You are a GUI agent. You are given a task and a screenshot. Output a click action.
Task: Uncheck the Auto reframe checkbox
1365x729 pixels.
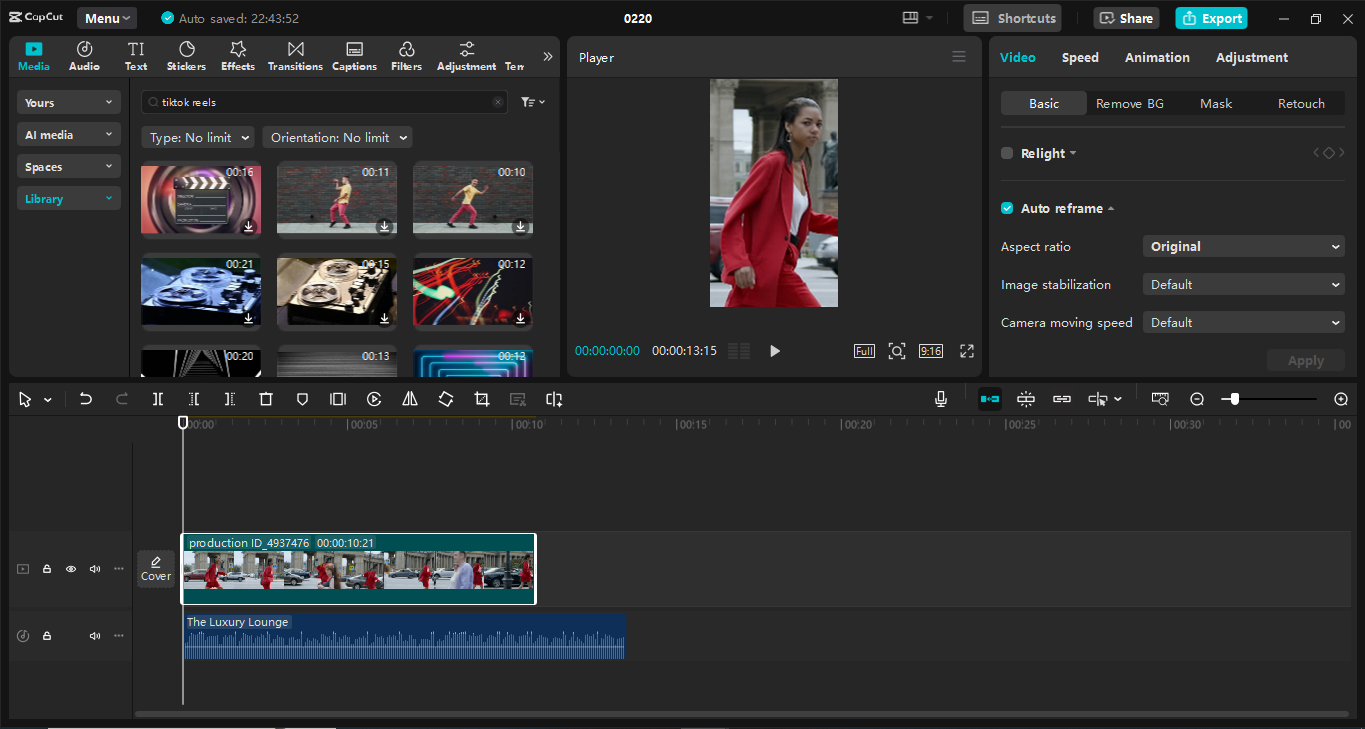click(x=1007, y=208)
